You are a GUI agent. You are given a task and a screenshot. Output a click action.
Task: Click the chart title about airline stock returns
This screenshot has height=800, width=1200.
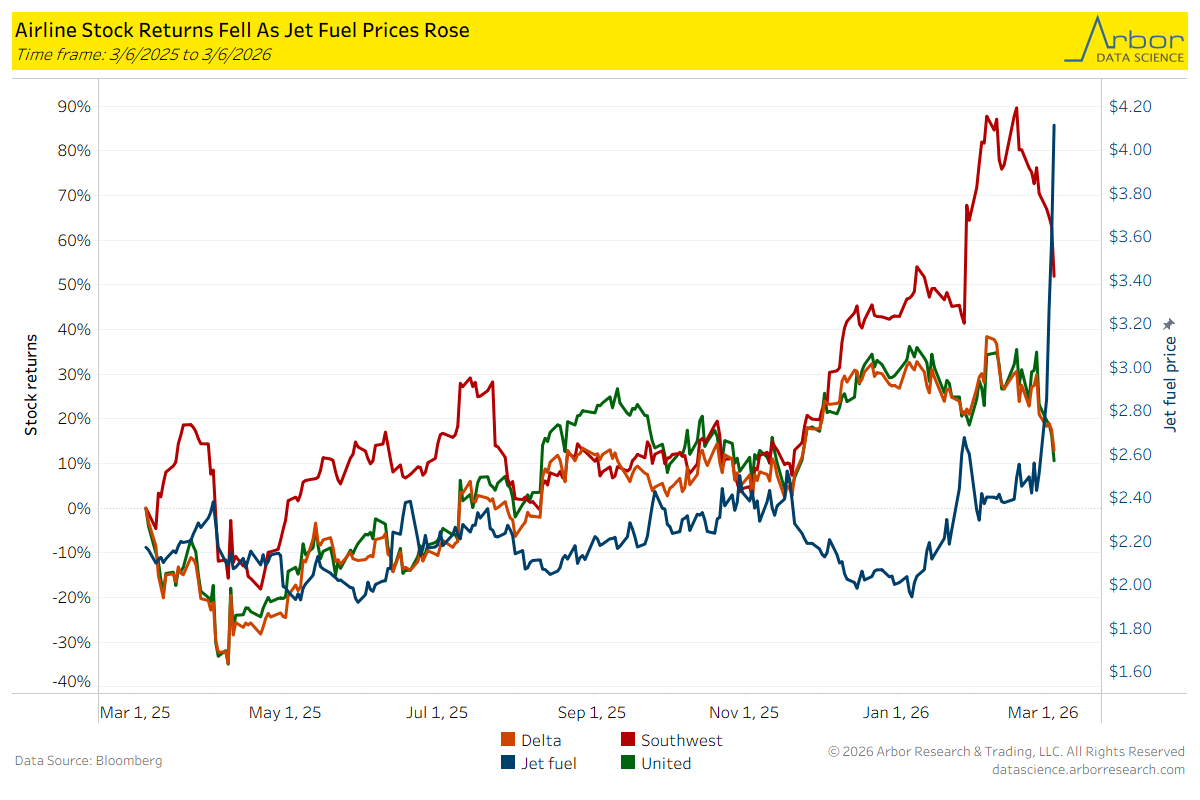tap(242, 31)
